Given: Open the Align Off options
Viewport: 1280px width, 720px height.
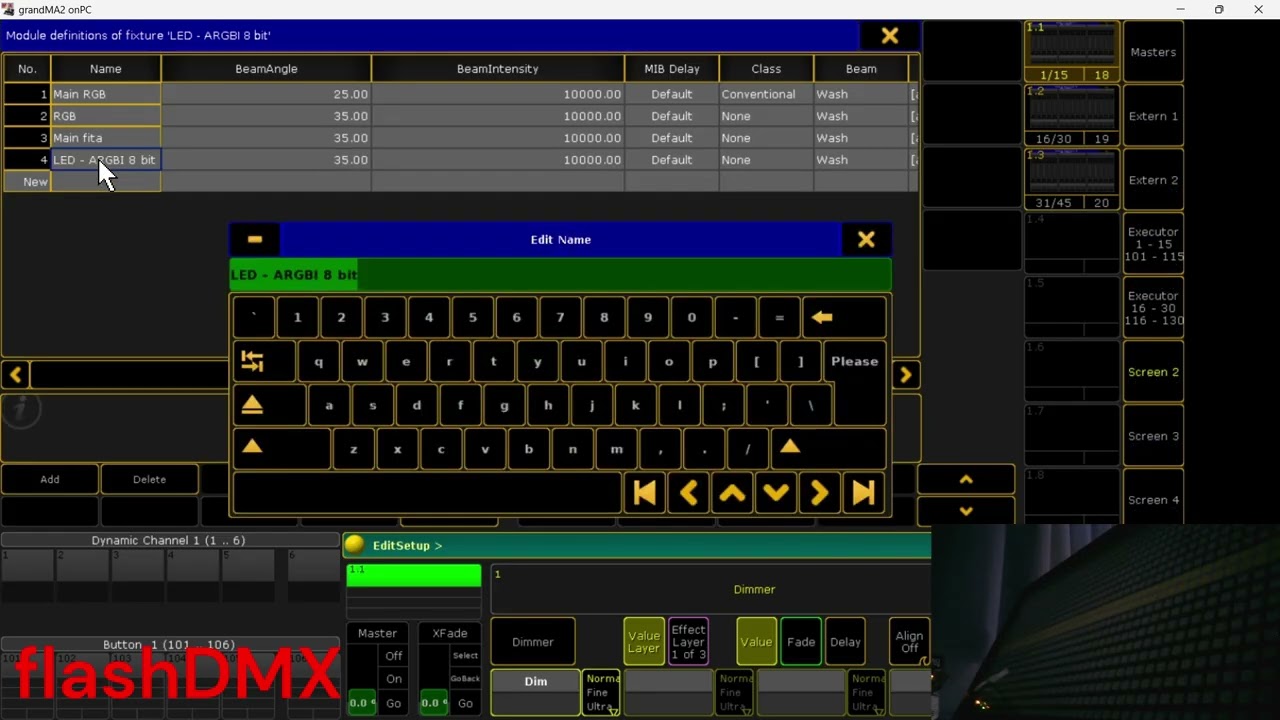Looking at the screenshot, I should 909,642.
